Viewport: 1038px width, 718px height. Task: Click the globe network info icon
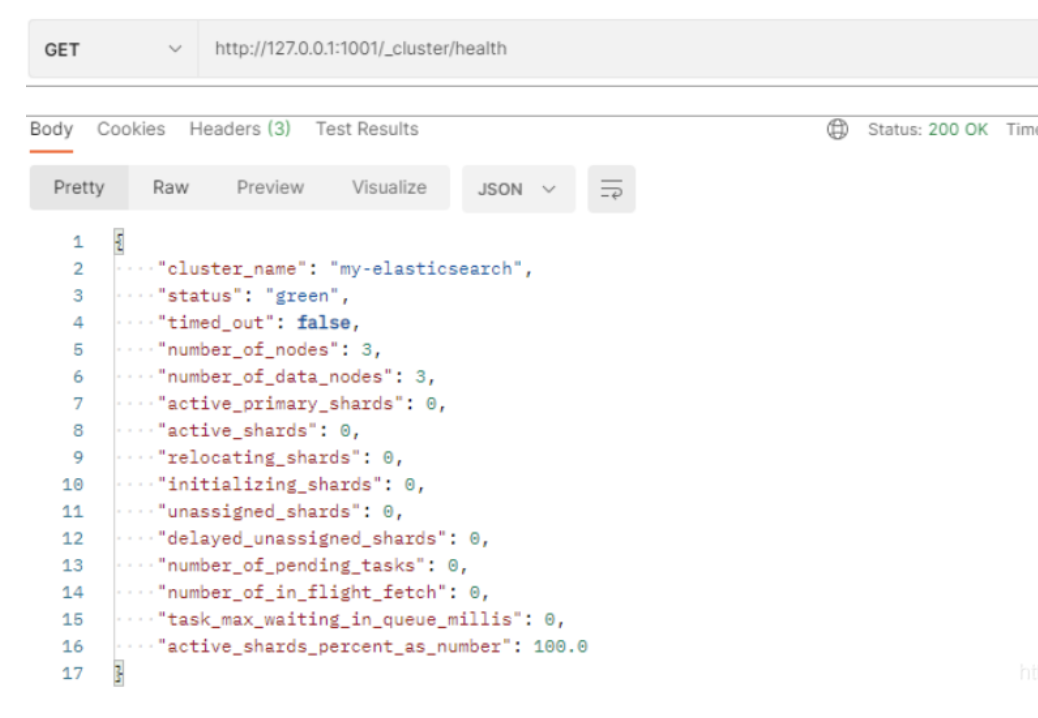pos(837,129)
